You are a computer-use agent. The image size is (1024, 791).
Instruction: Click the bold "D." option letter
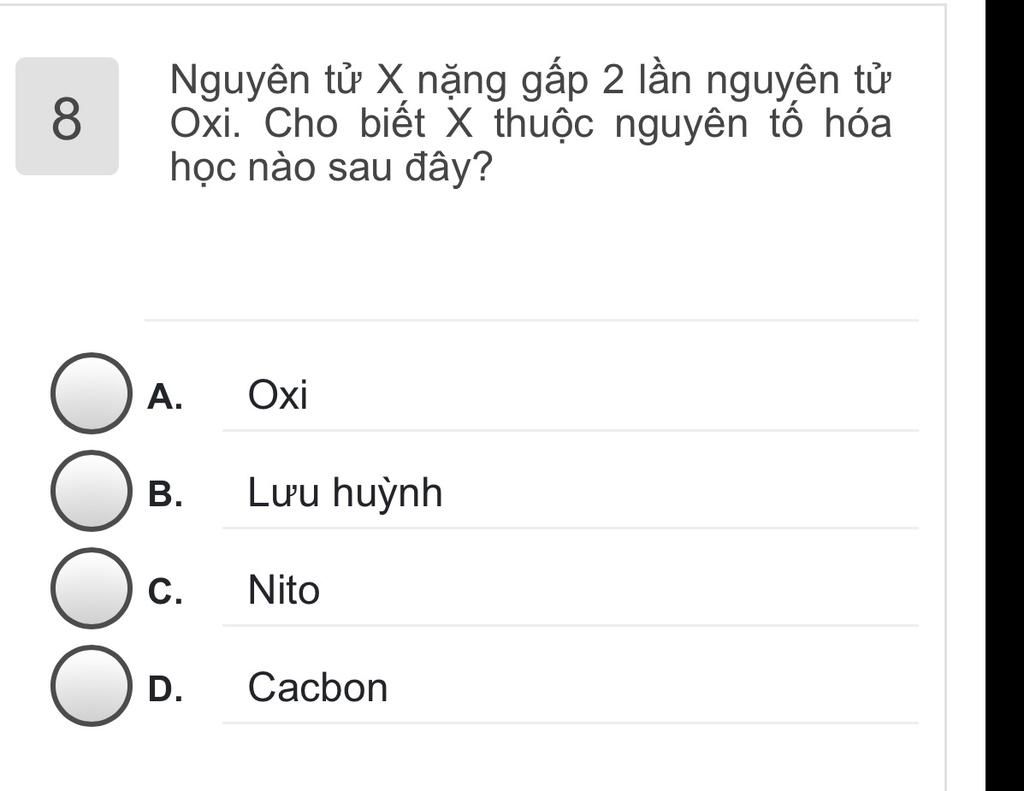(x=165, y=689)
